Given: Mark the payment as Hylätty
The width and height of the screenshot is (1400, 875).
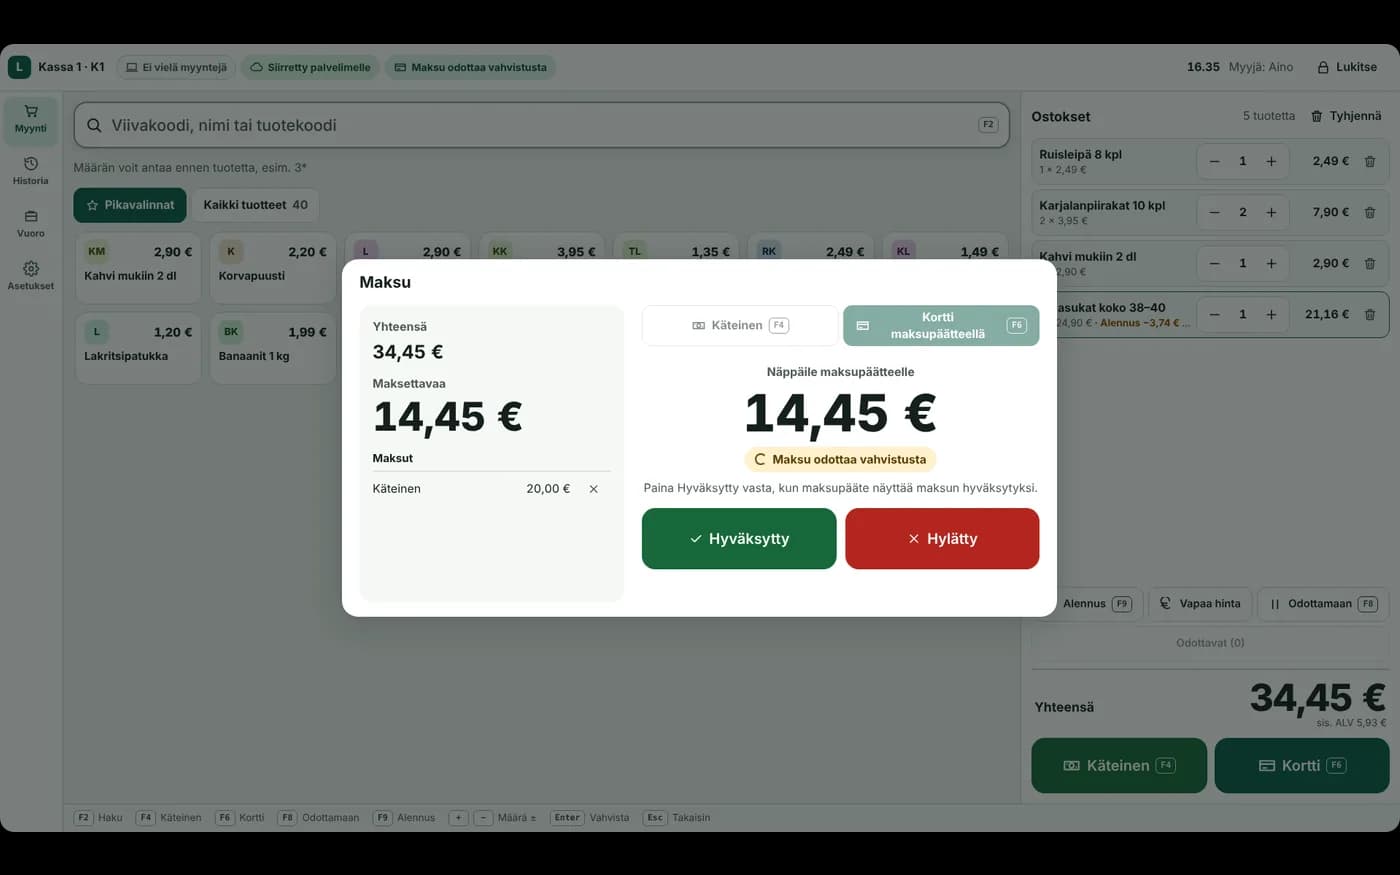Looking at the screenshot, I should [x=942, y=538].
